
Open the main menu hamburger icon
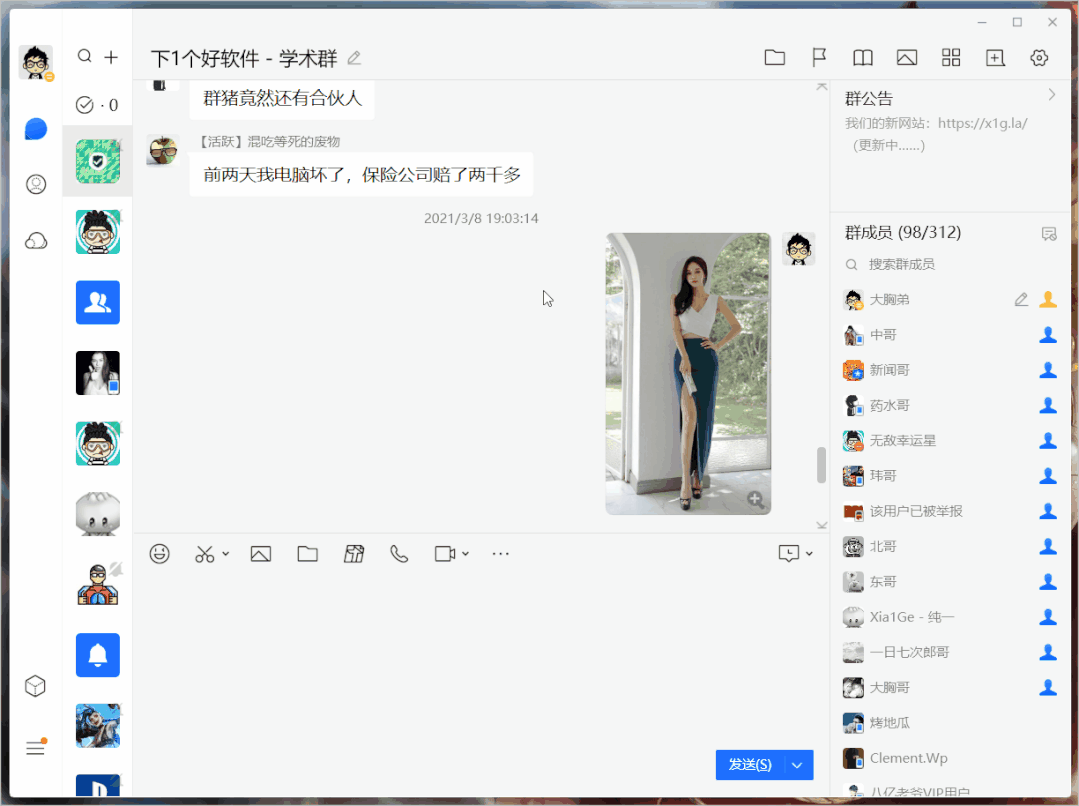[36, 748]
